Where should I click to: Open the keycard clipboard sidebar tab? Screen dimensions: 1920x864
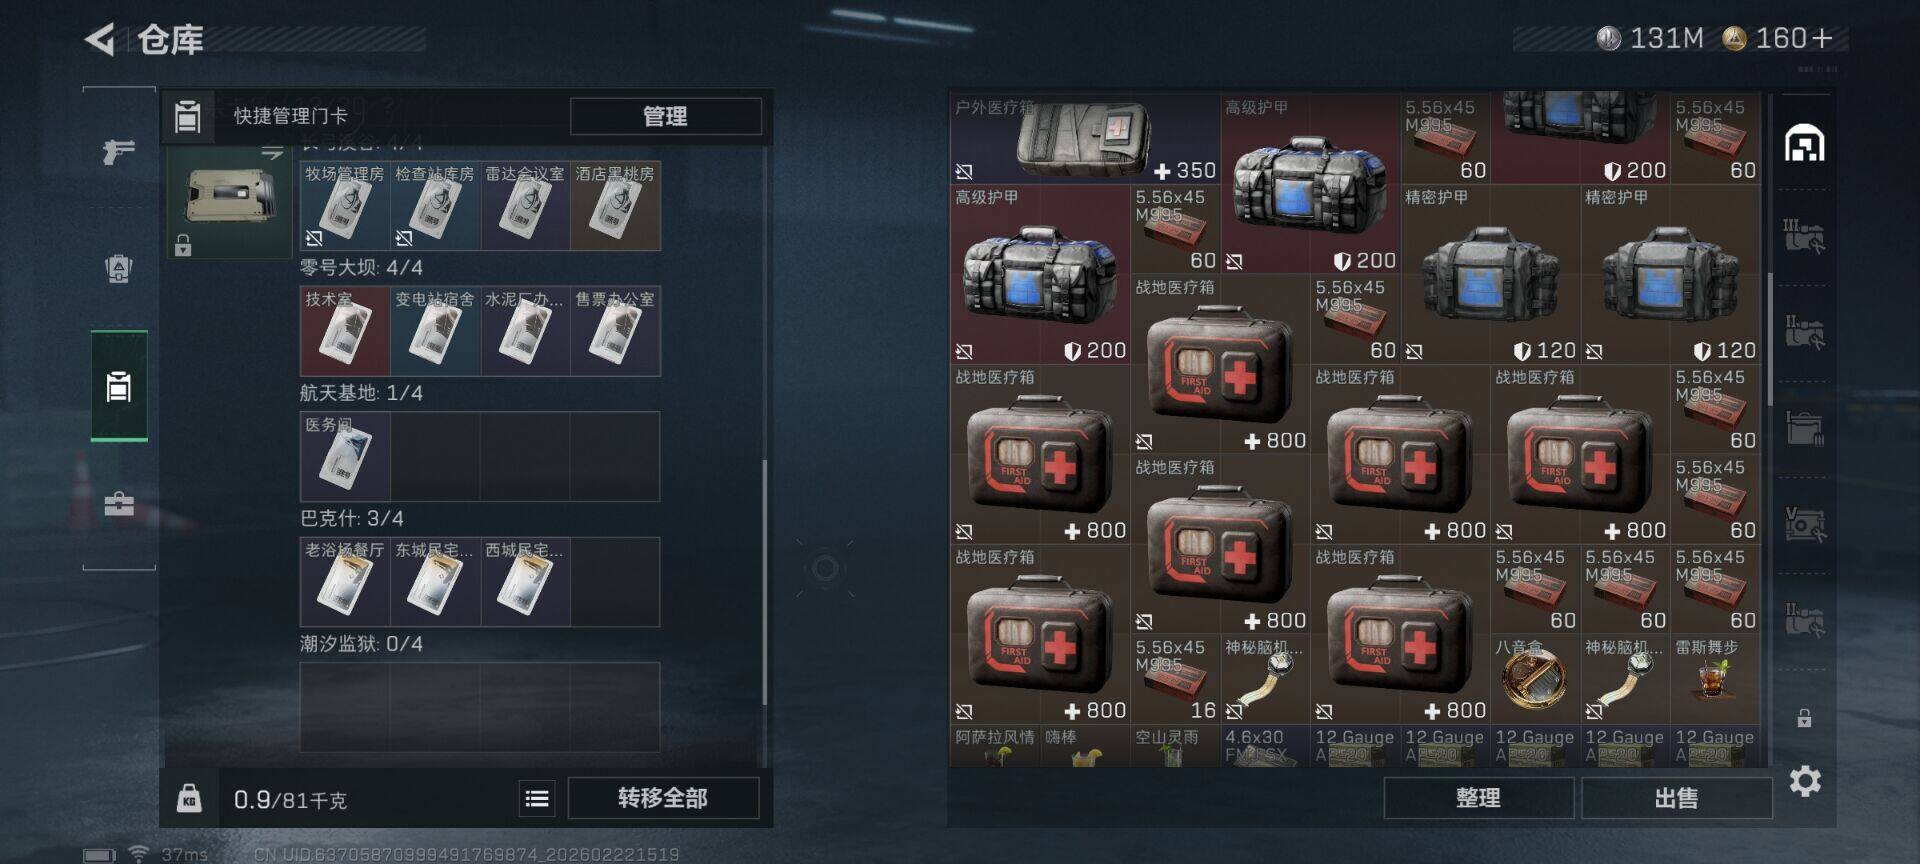[x=119, y=386]
